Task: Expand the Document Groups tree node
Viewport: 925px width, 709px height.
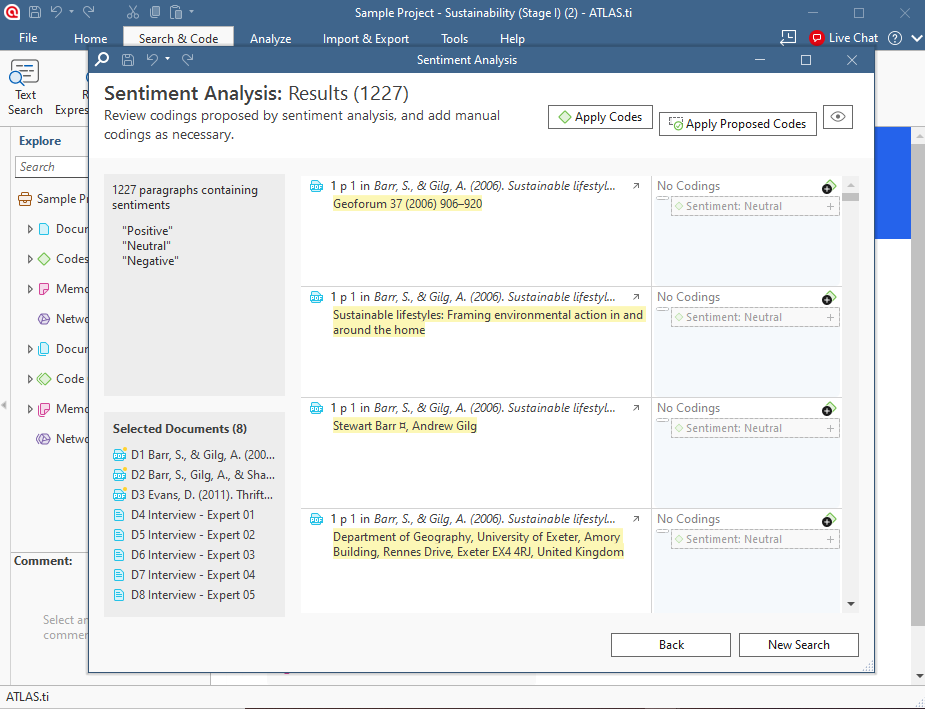Action: [29, 349]
